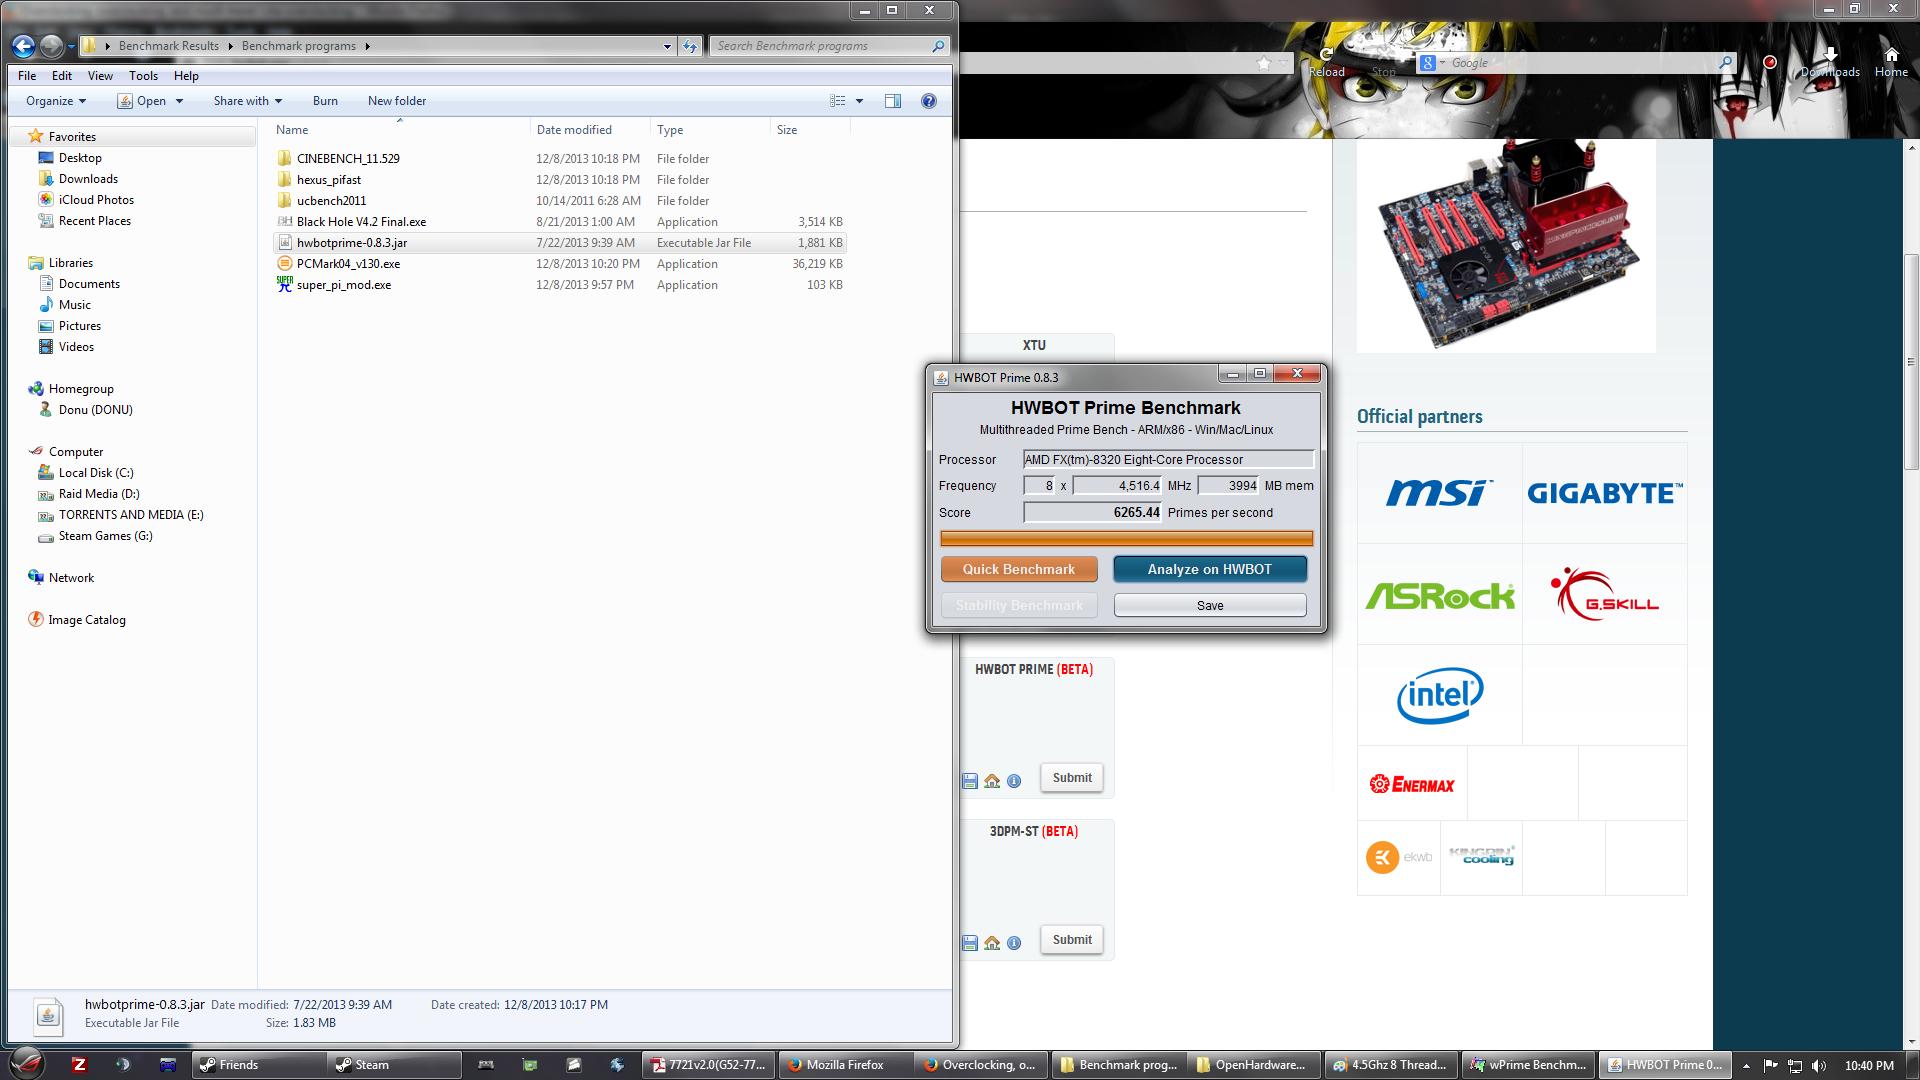The width and height of the screenshot is (1920, 1080).
Task: Select super_pi_mod.exe file
Action: point(344,285)
